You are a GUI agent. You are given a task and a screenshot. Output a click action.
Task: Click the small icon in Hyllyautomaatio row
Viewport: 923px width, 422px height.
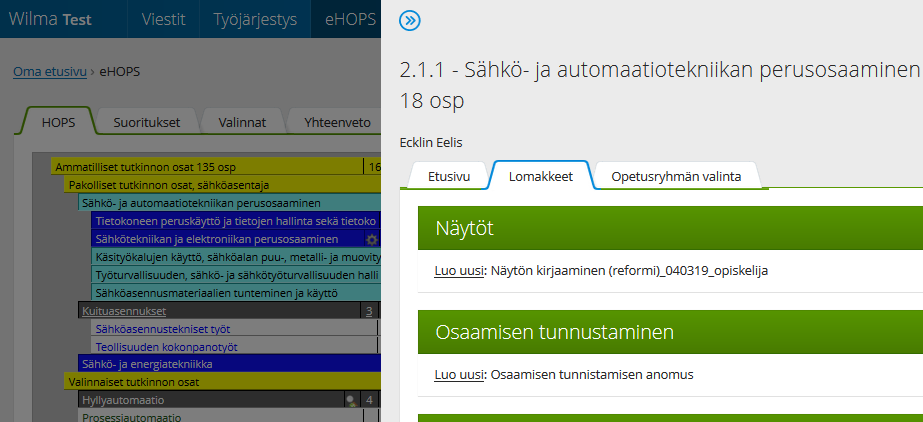coord(350,400)
